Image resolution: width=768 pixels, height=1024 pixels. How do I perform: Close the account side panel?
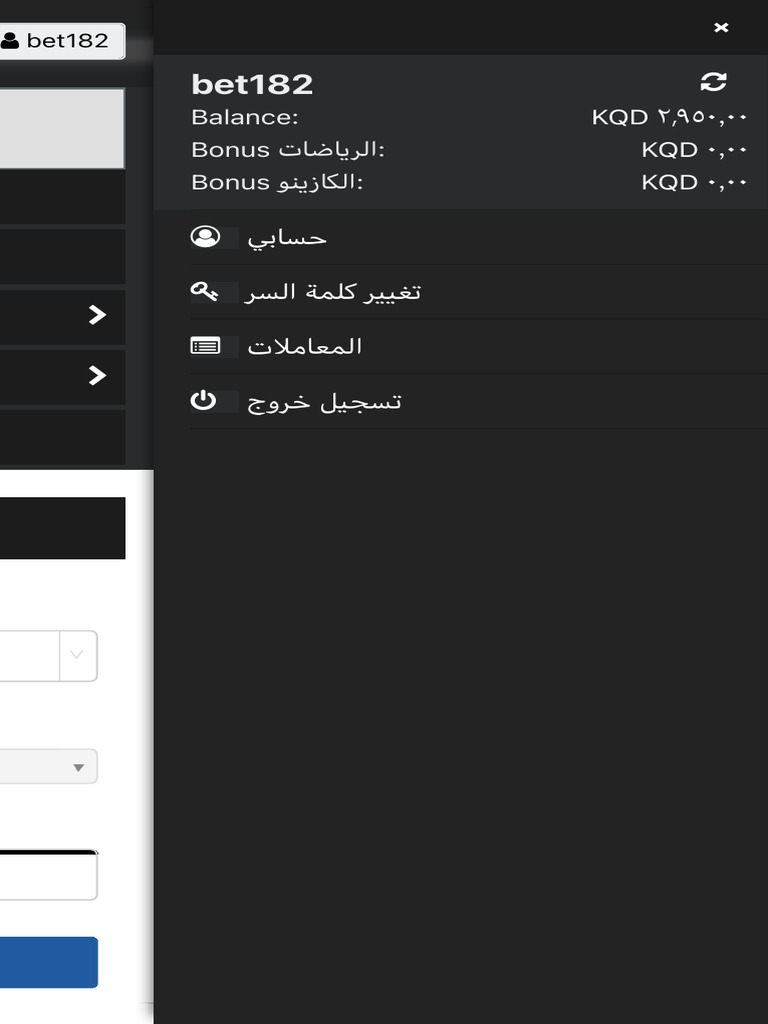tap(721, 28)
